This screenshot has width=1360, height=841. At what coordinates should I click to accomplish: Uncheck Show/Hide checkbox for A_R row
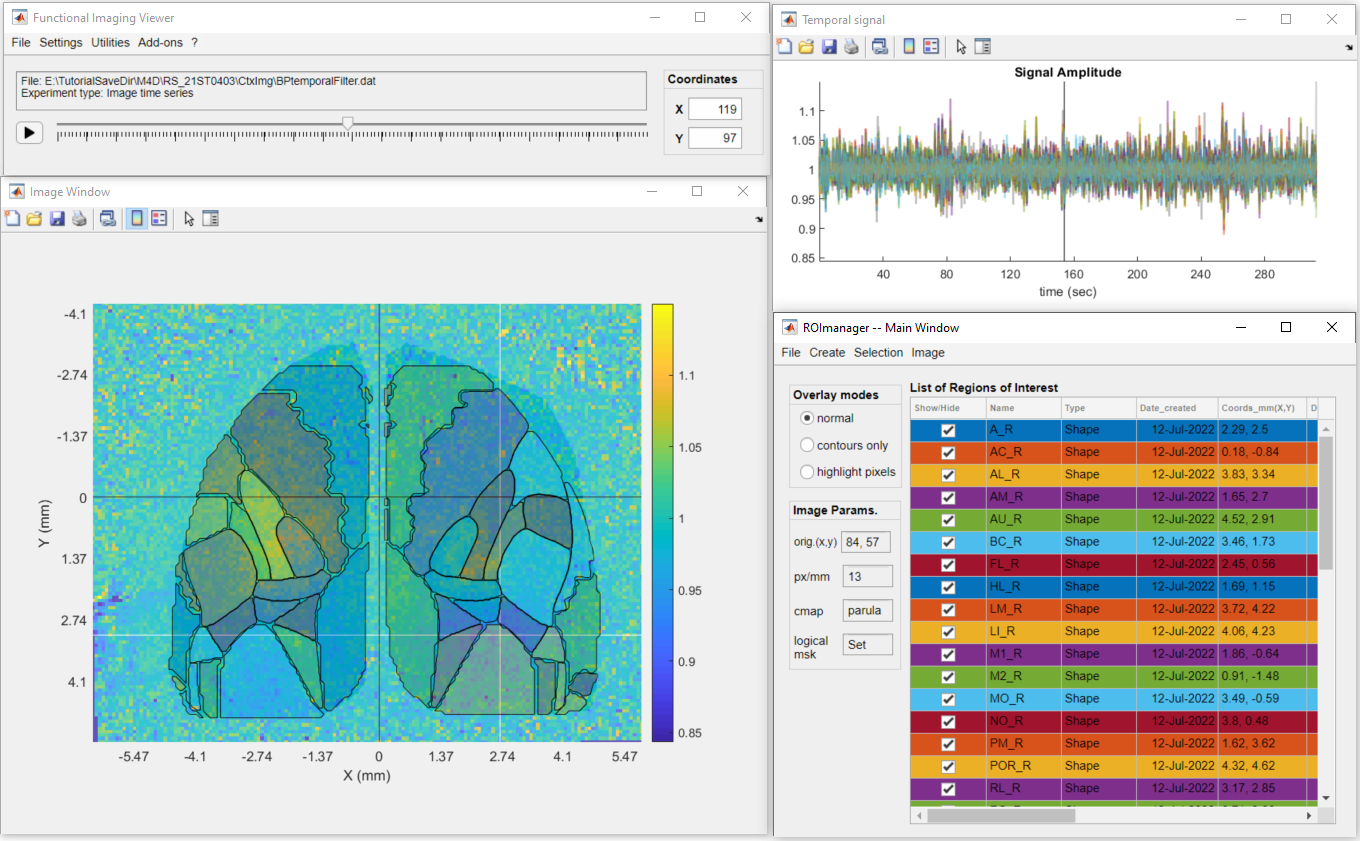[948, 430]
